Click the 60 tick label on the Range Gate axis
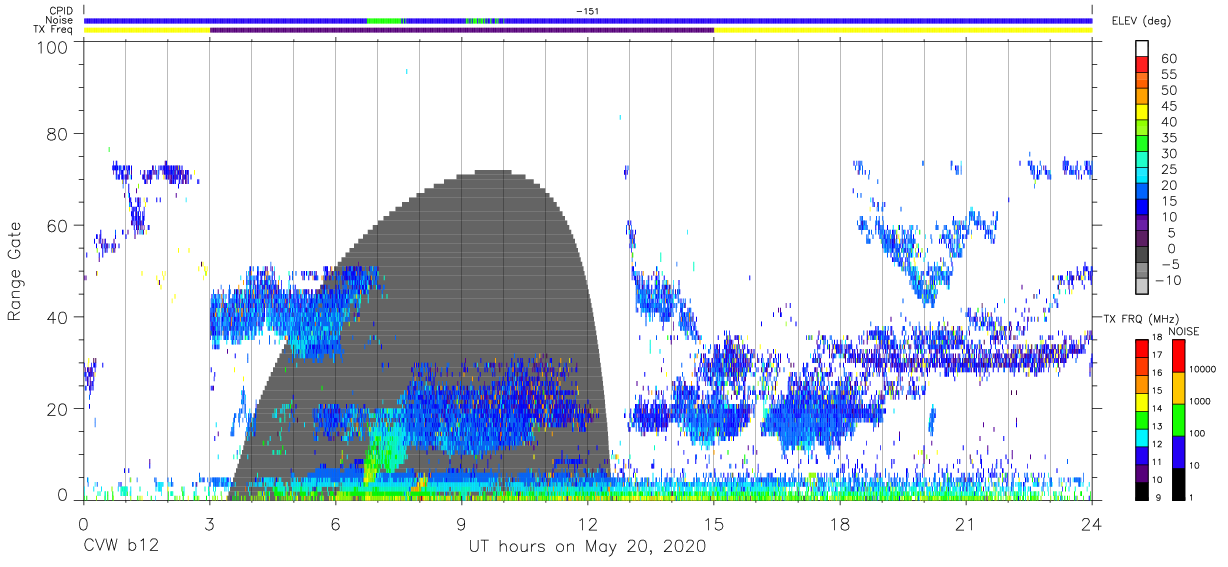 pos(58,226)
